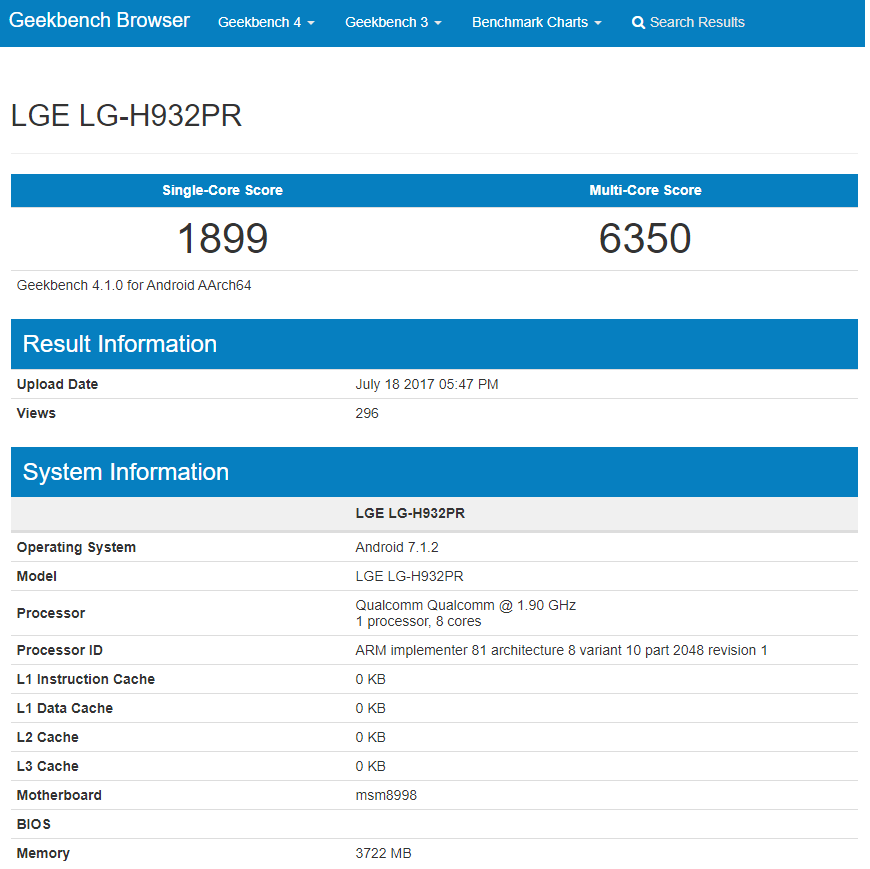Click the Views label
This screenshot has width=870, height=869.
[36, 413]
